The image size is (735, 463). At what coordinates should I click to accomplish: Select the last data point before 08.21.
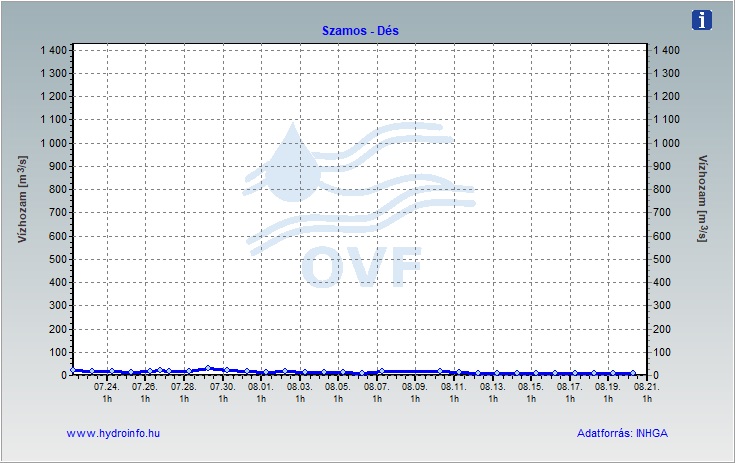tap(633, 373)
